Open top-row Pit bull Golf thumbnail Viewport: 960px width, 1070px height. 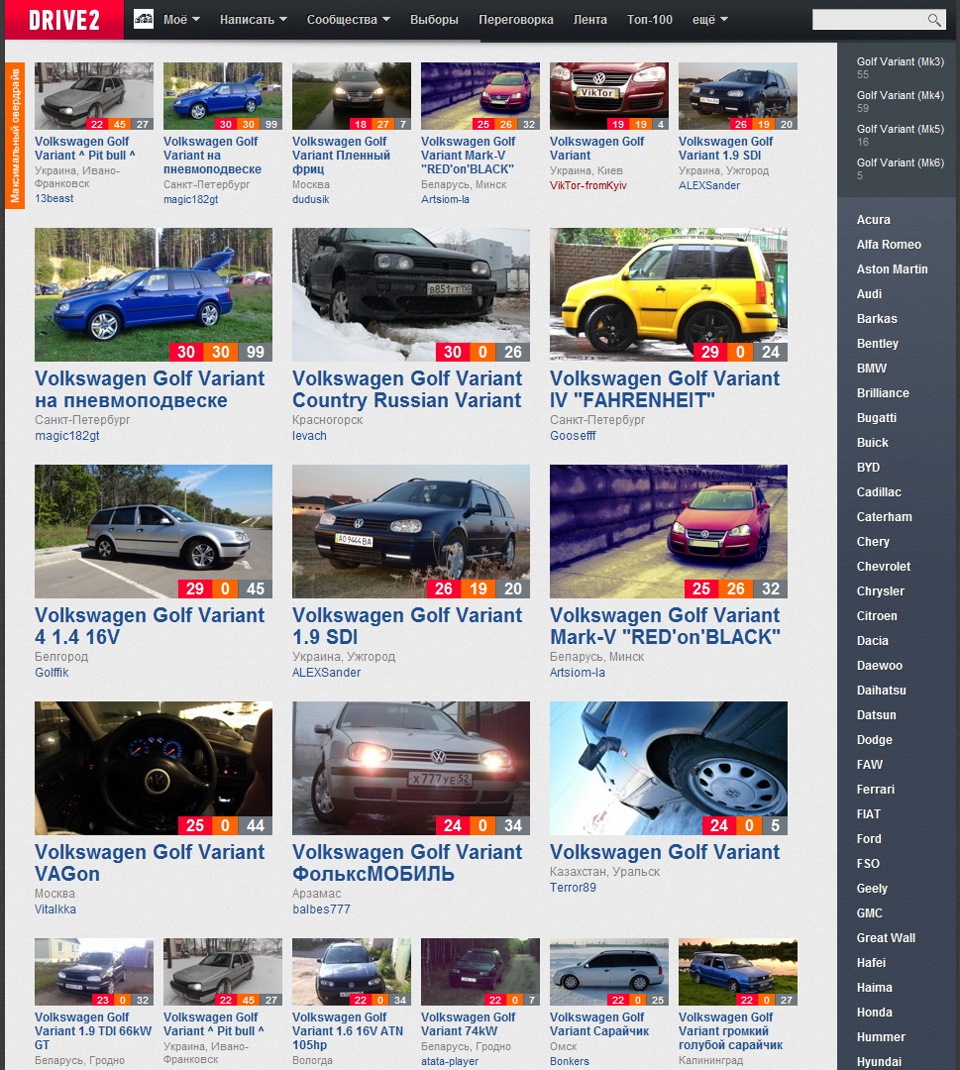pyautogui.click(x=94, y=96)
